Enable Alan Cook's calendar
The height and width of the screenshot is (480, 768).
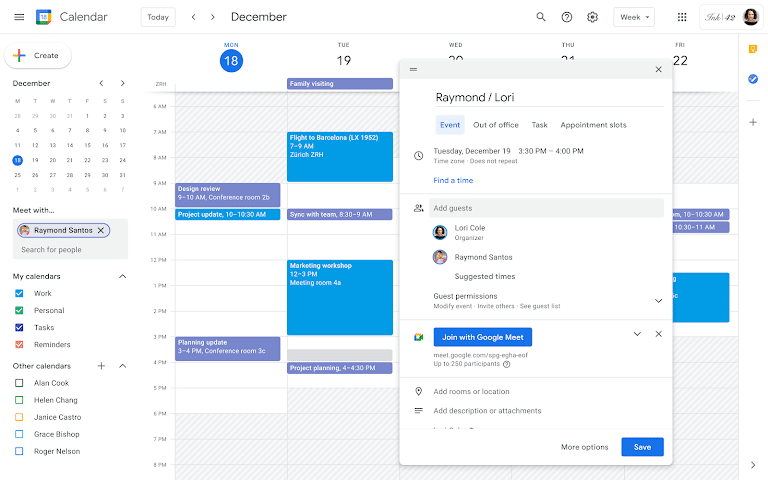pos(19,383)
